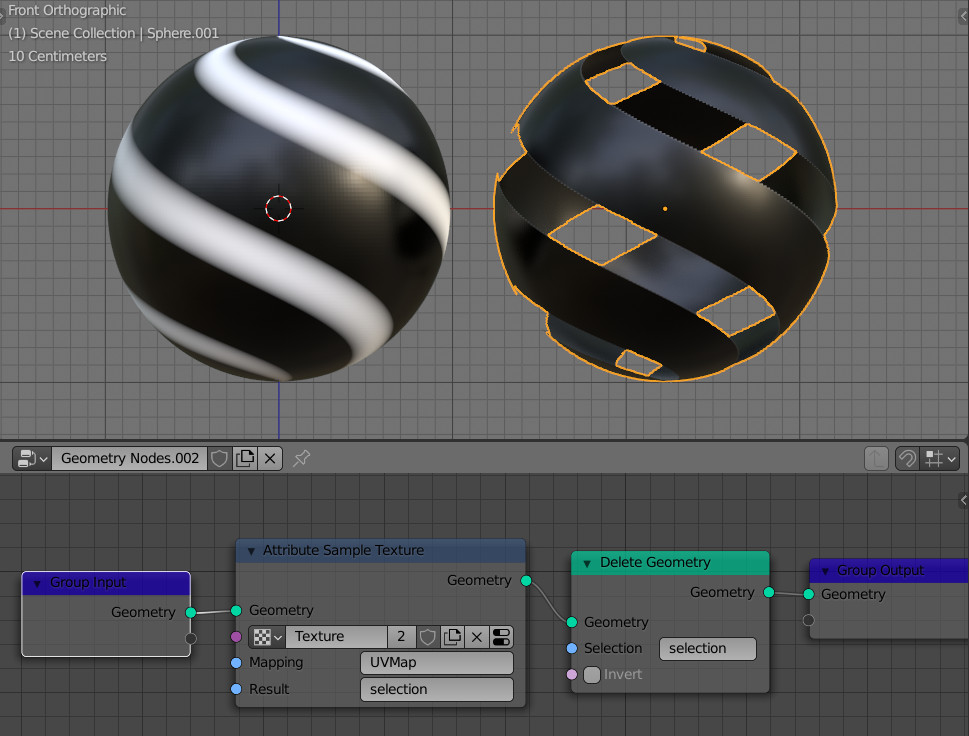Click the texture user count 2
This screenshot has width=969, height=736.
coord(401,637)
